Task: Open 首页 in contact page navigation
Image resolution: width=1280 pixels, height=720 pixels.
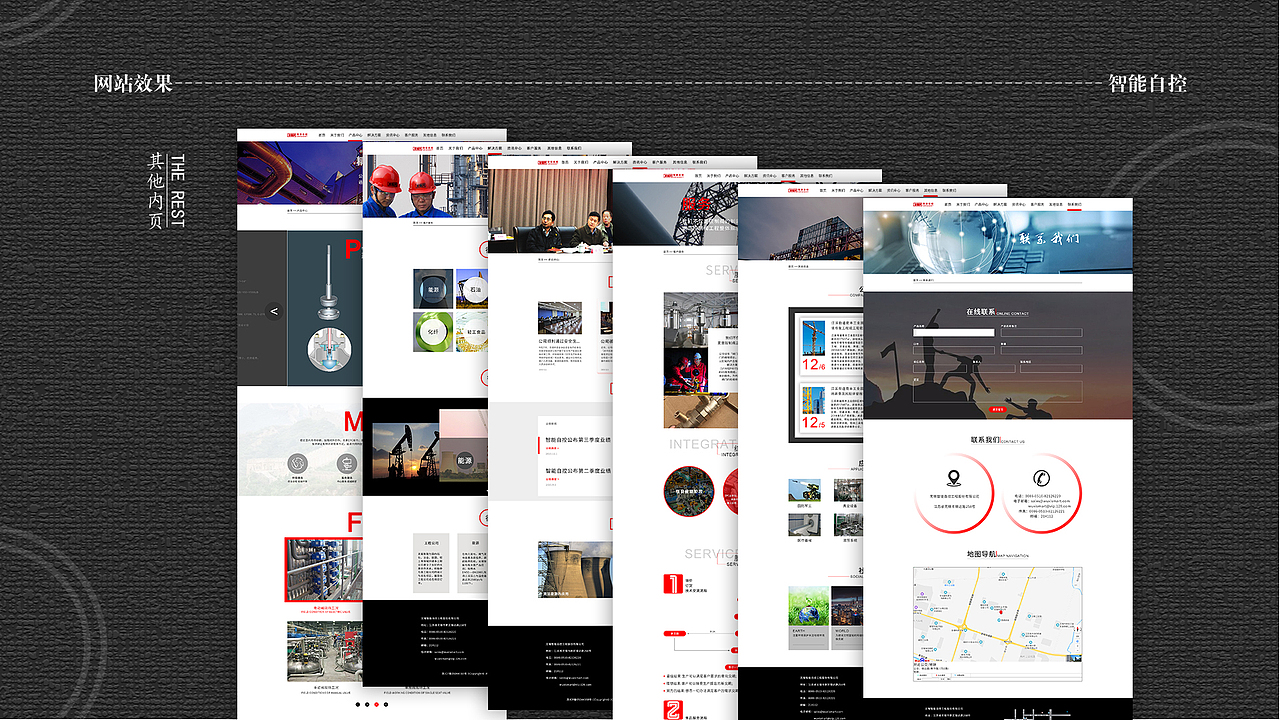Action: click(949, 204)
